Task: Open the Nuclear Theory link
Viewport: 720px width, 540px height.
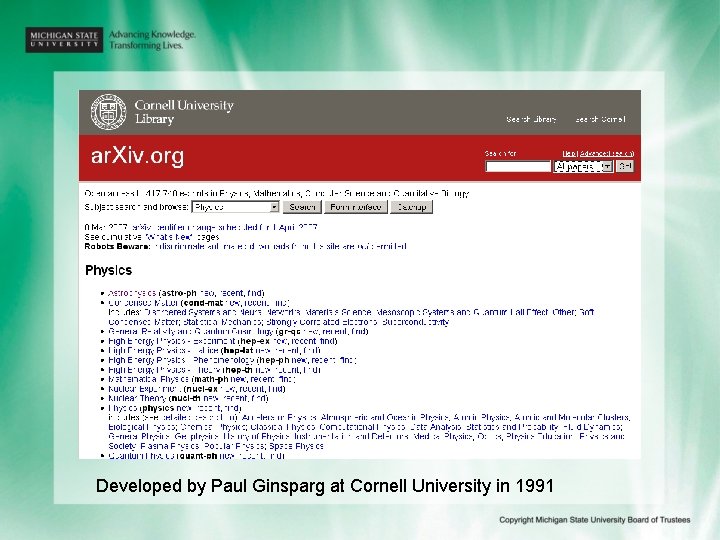Action: (x=137, y=399)
